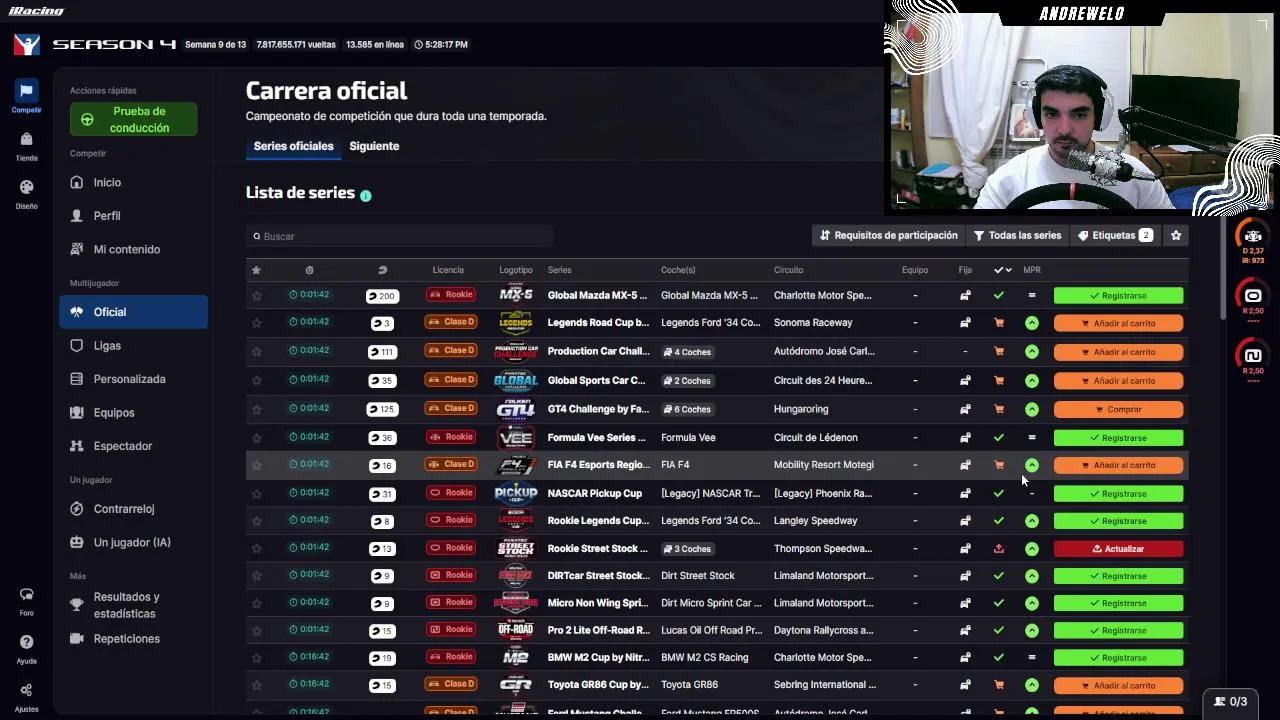Screen dimensions: 1280x720
Task: Click the cart icon in Legends Road Cup row
Action: click(x=998, y=323)
